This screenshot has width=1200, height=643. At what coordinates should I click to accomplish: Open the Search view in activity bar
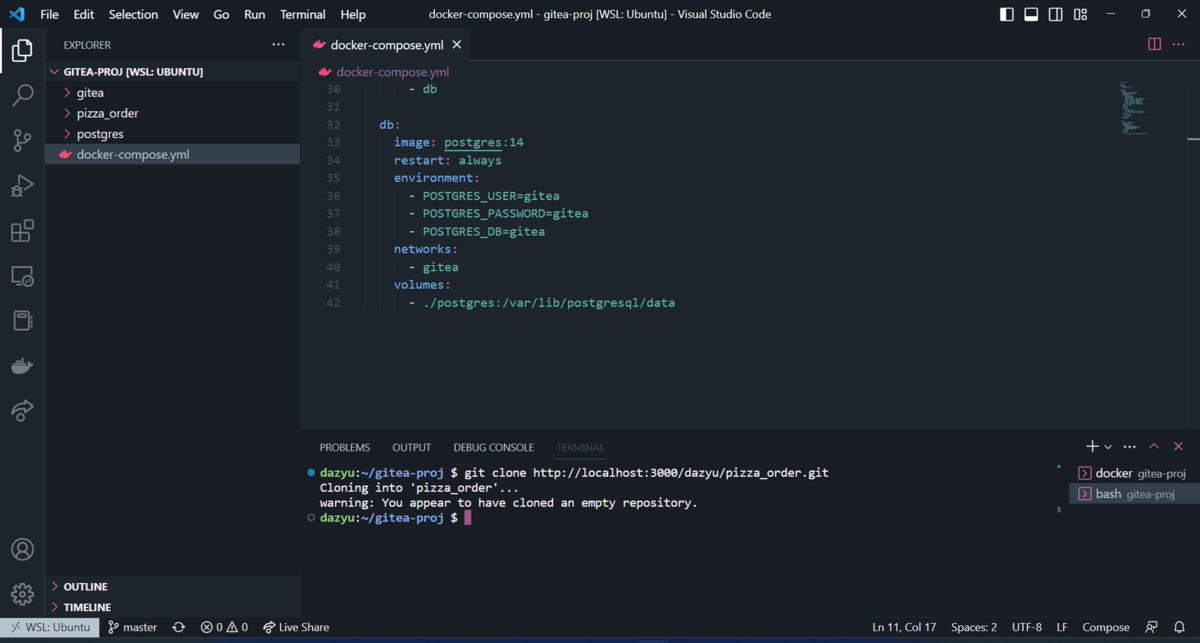point(22,96)
